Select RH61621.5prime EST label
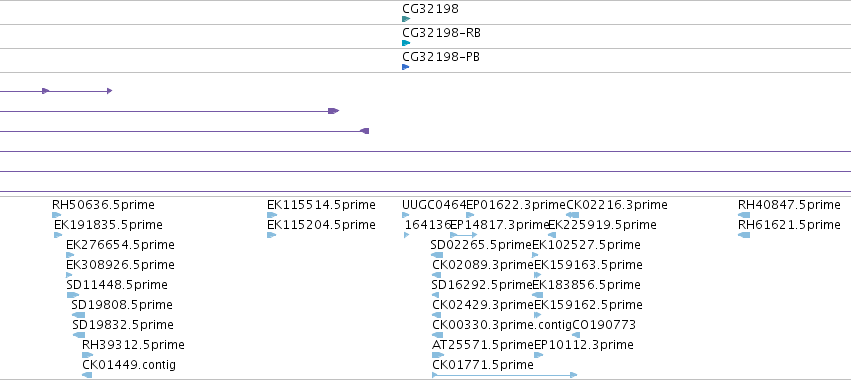 pyautogui.click(x=789, y=225)
